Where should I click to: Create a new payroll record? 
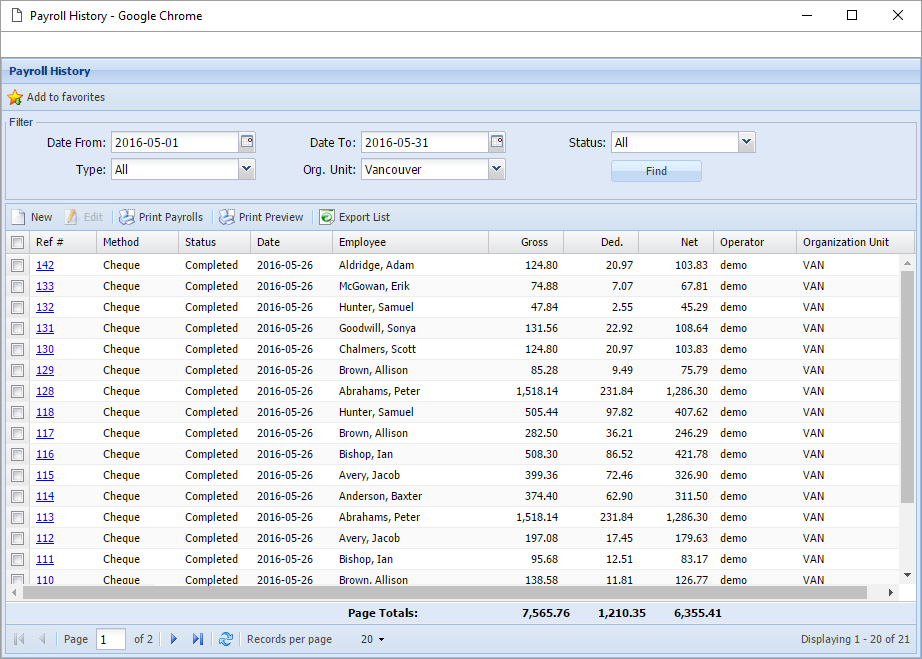(32, 216)
